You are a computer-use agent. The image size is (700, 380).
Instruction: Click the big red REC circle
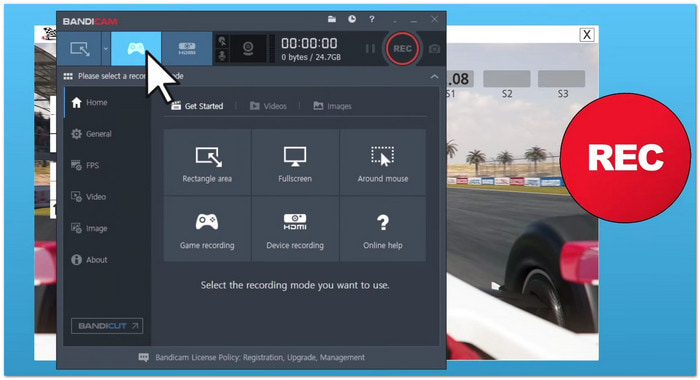point(625,158)
